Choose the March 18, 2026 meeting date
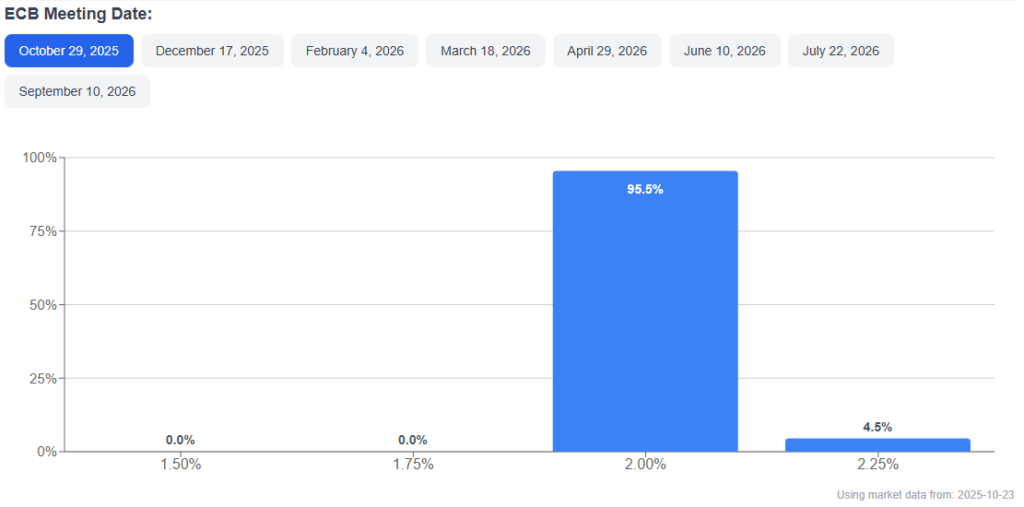The height and width of the screenshot is (507, 1024). point(486,51)
